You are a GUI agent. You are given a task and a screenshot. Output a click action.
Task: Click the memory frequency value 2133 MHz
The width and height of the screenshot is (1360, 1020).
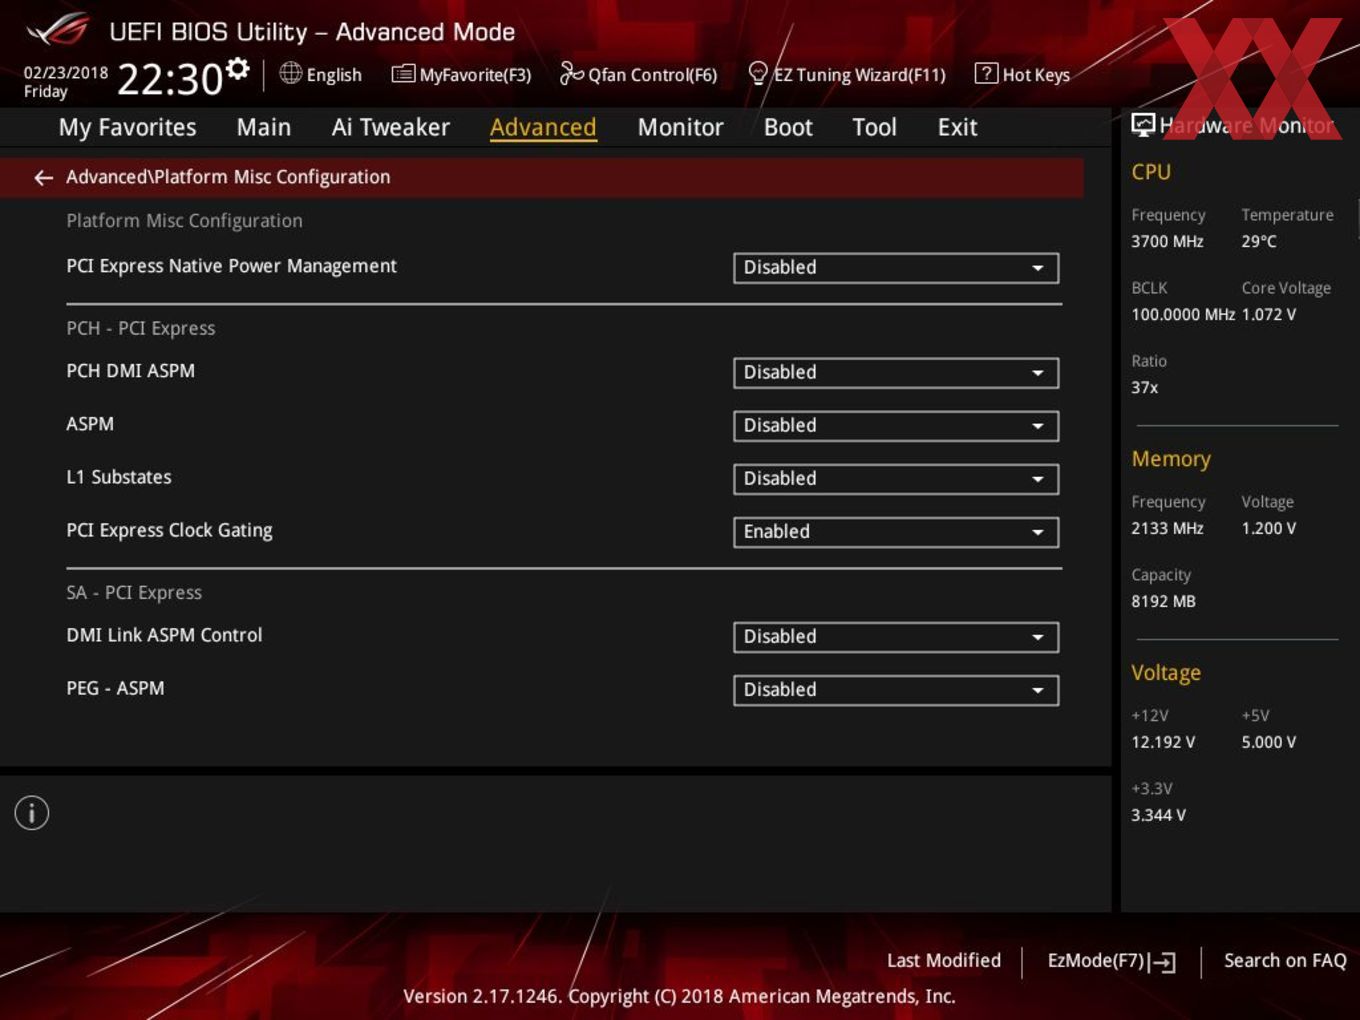1167,528
